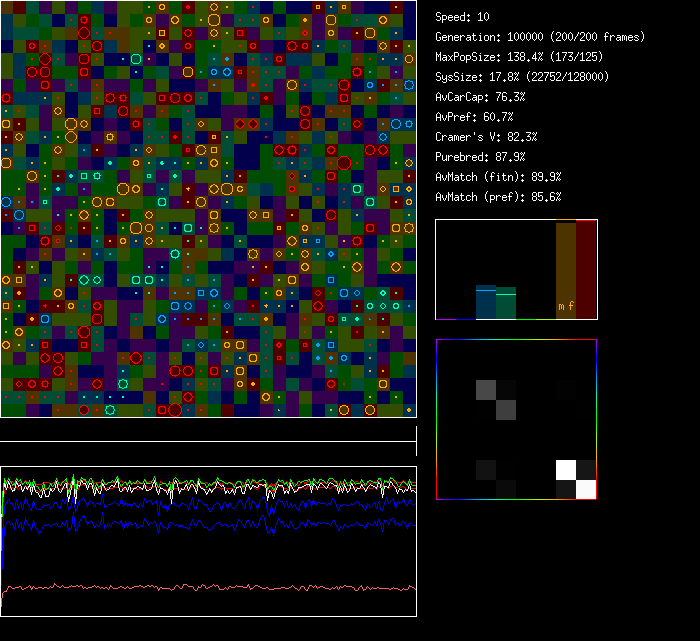Click the bottom-right white cell in the matrix

tap(586, 489)
